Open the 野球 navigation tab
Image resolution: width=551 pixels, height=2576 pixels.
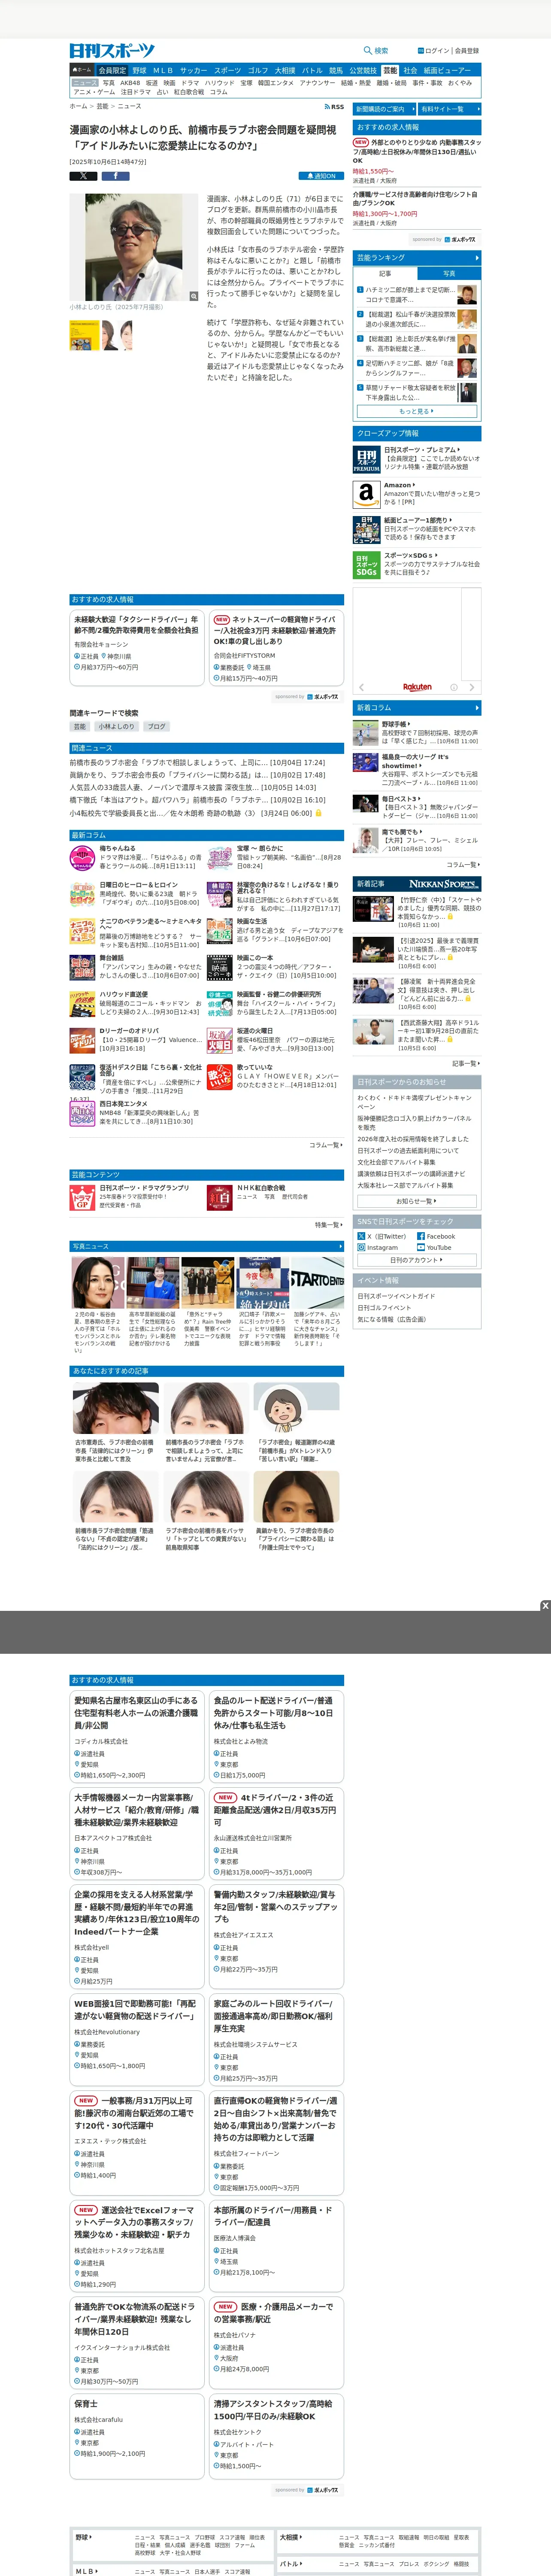[x=139, y=71]
